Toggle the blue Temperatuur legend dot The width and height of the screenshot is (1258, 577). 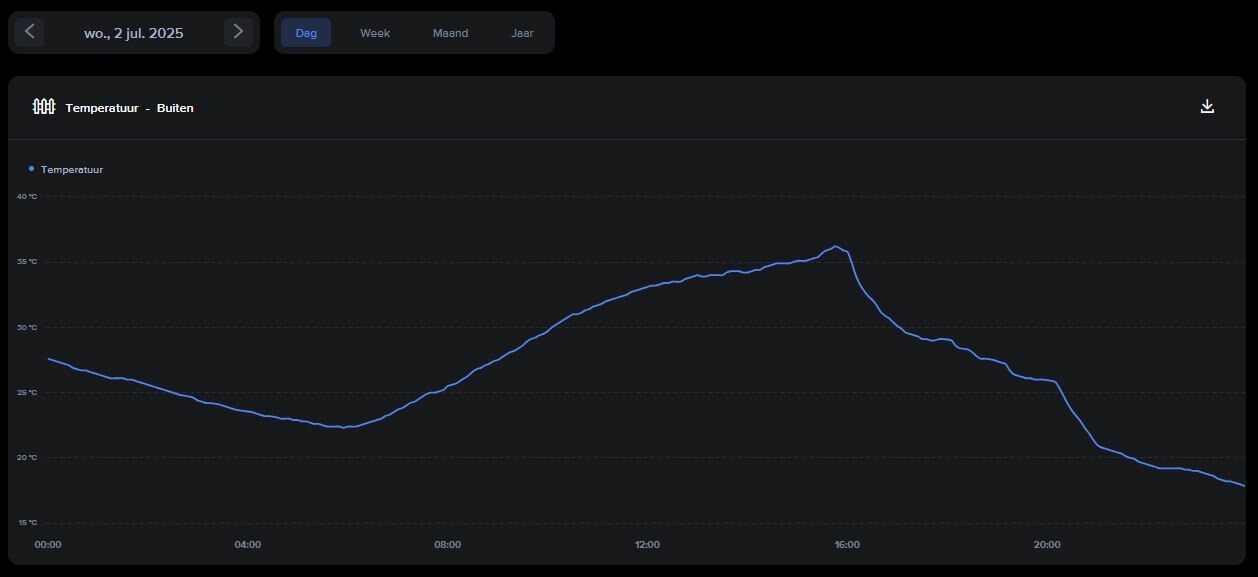coord(31,169)
